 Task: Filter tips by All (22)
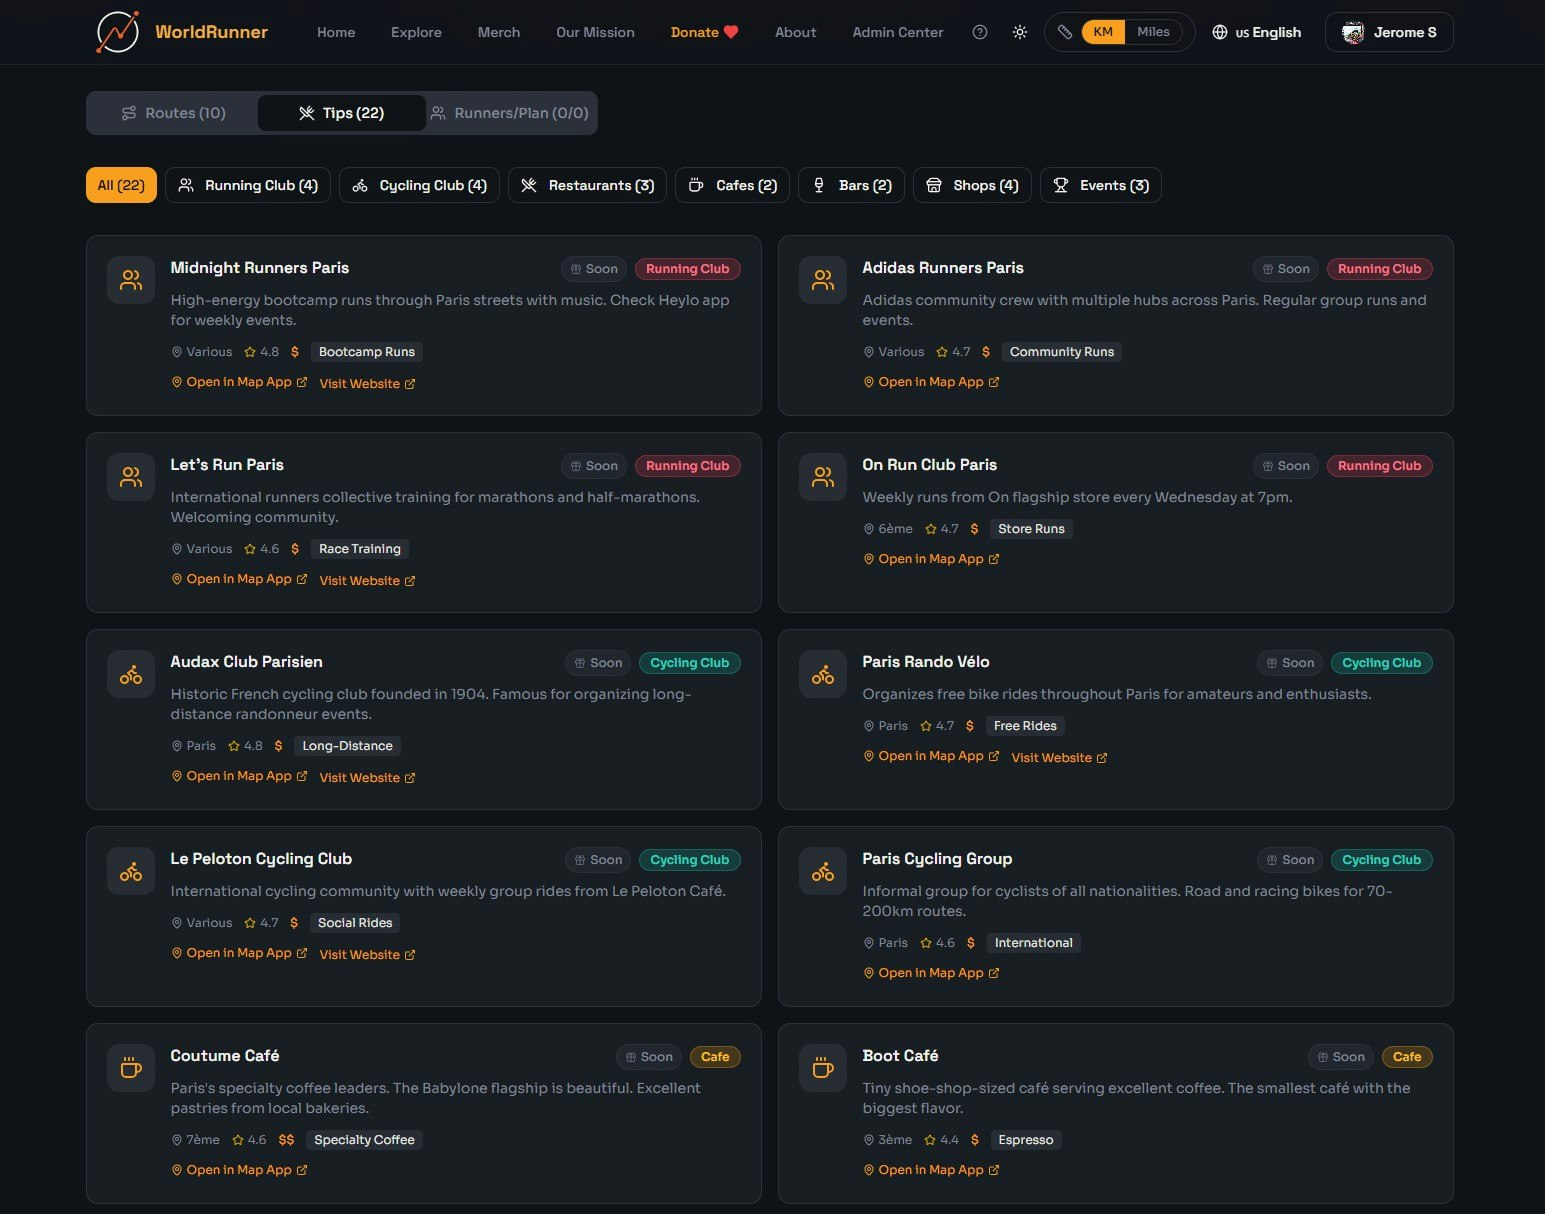121,185
